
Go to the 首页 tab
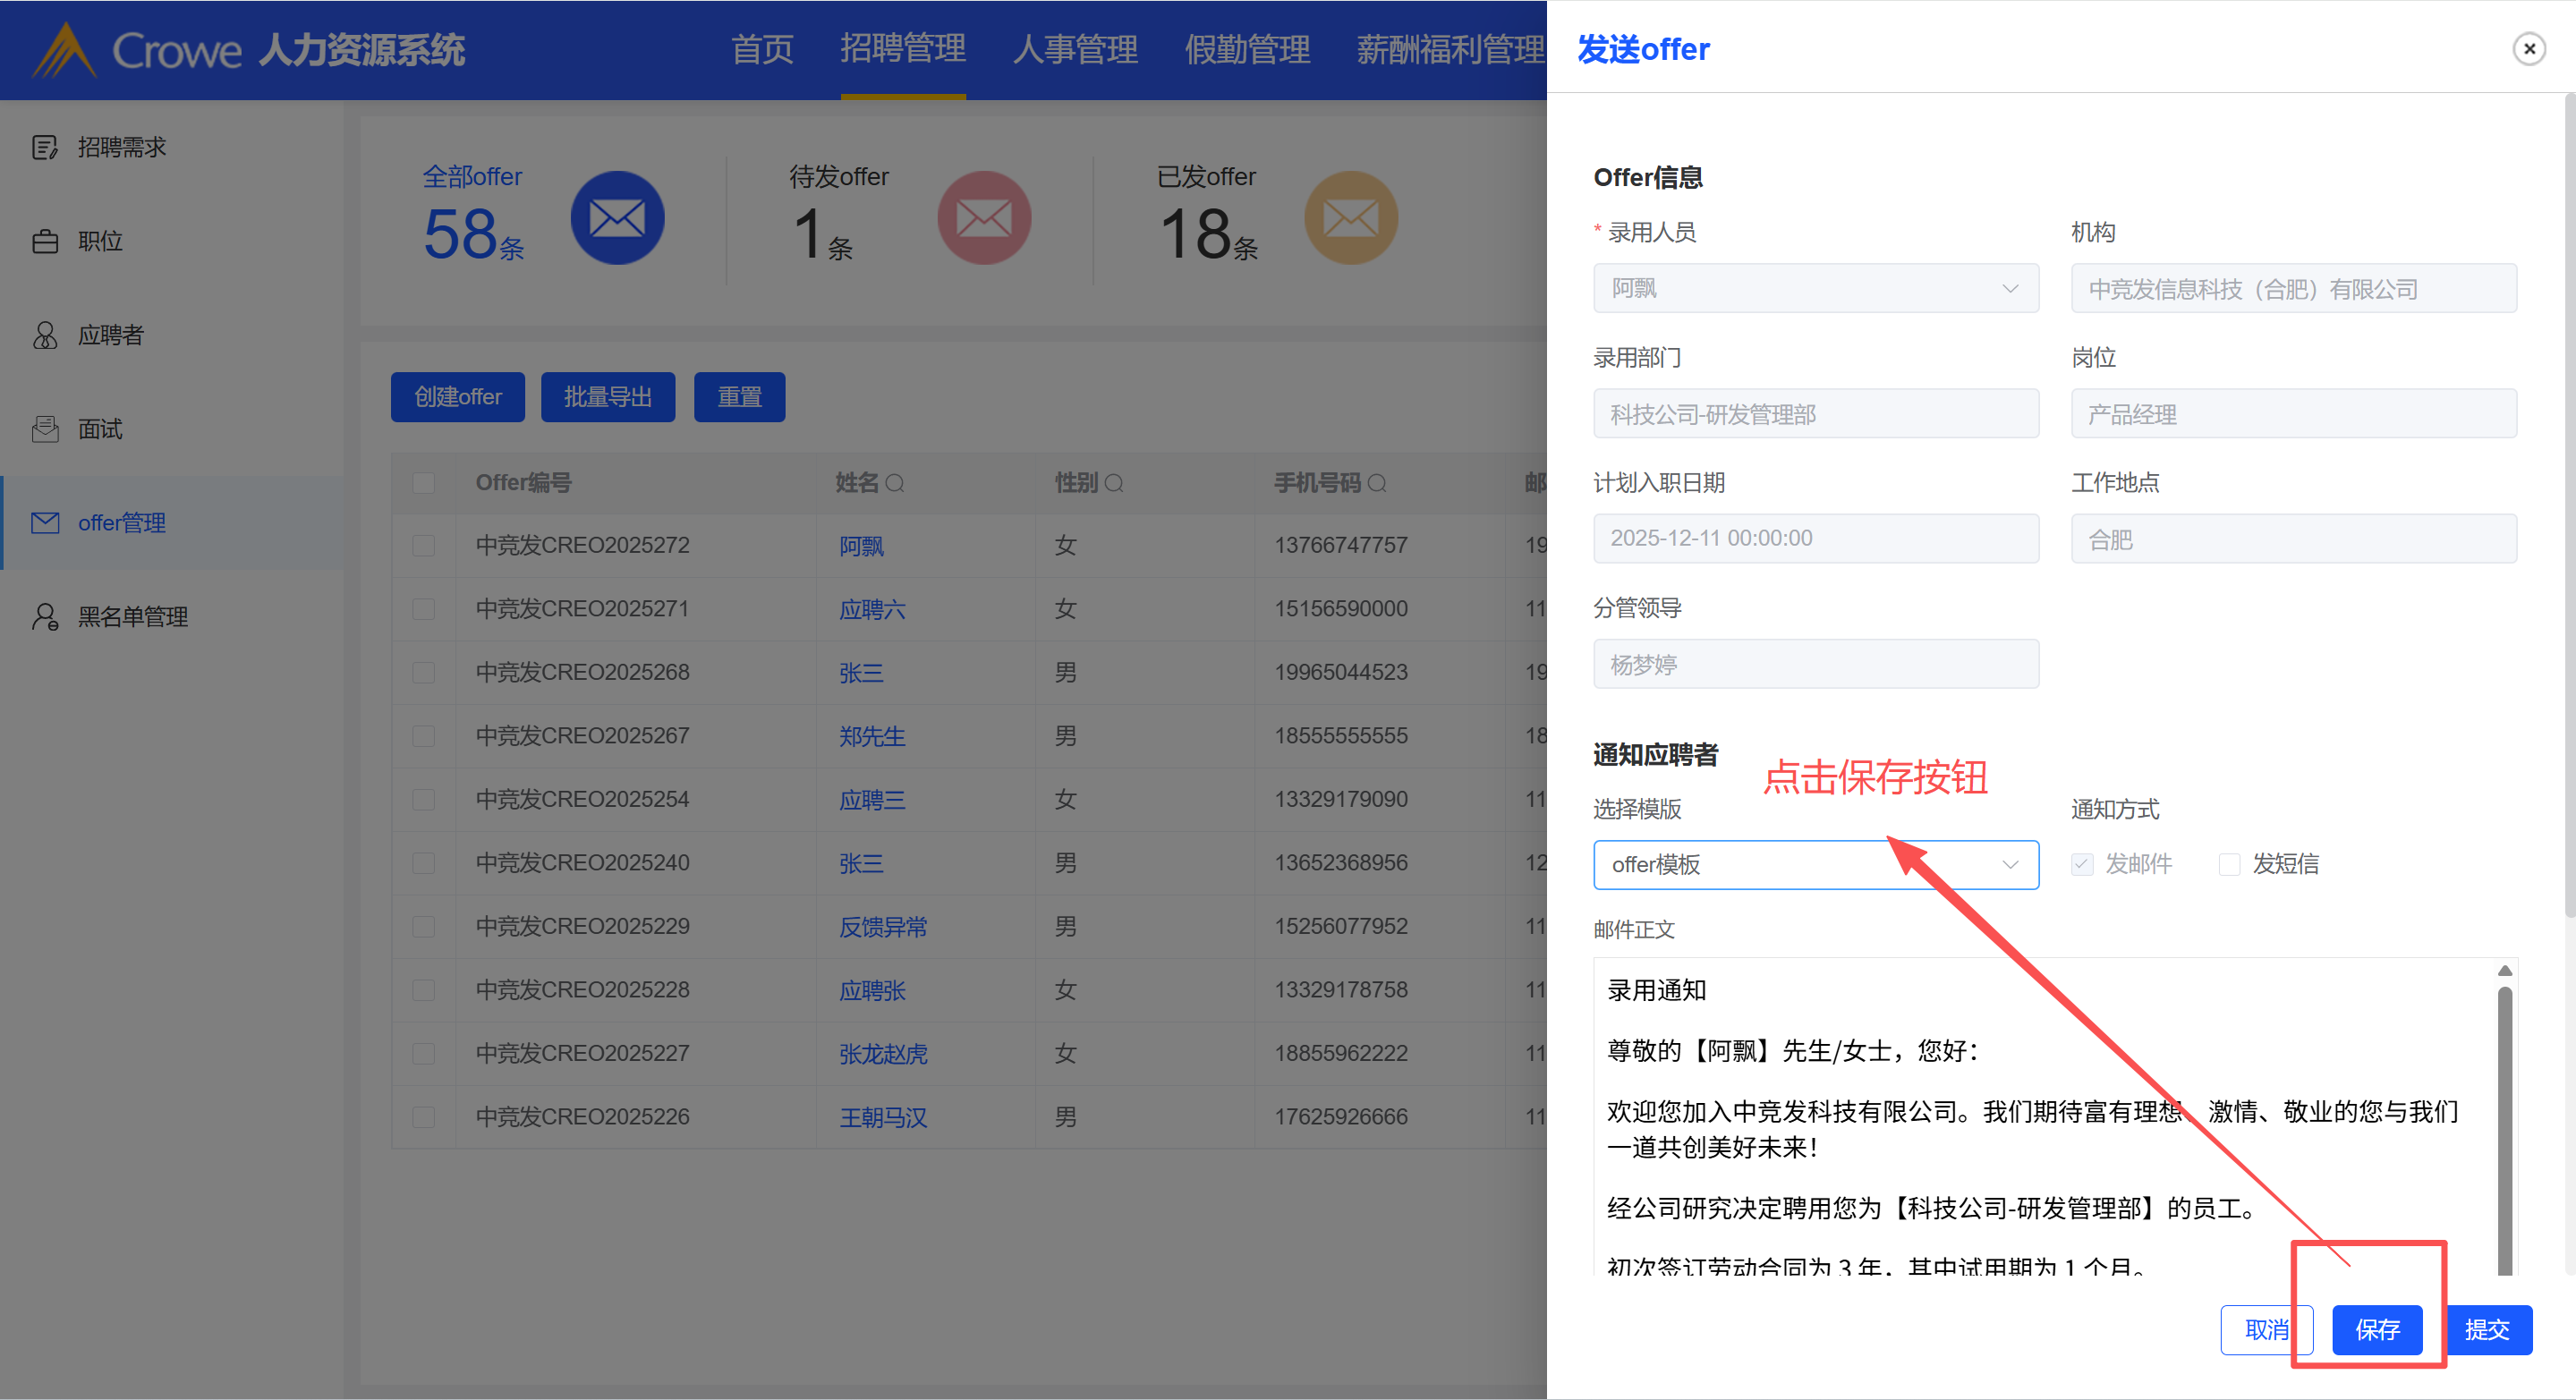tap(762, 48)
